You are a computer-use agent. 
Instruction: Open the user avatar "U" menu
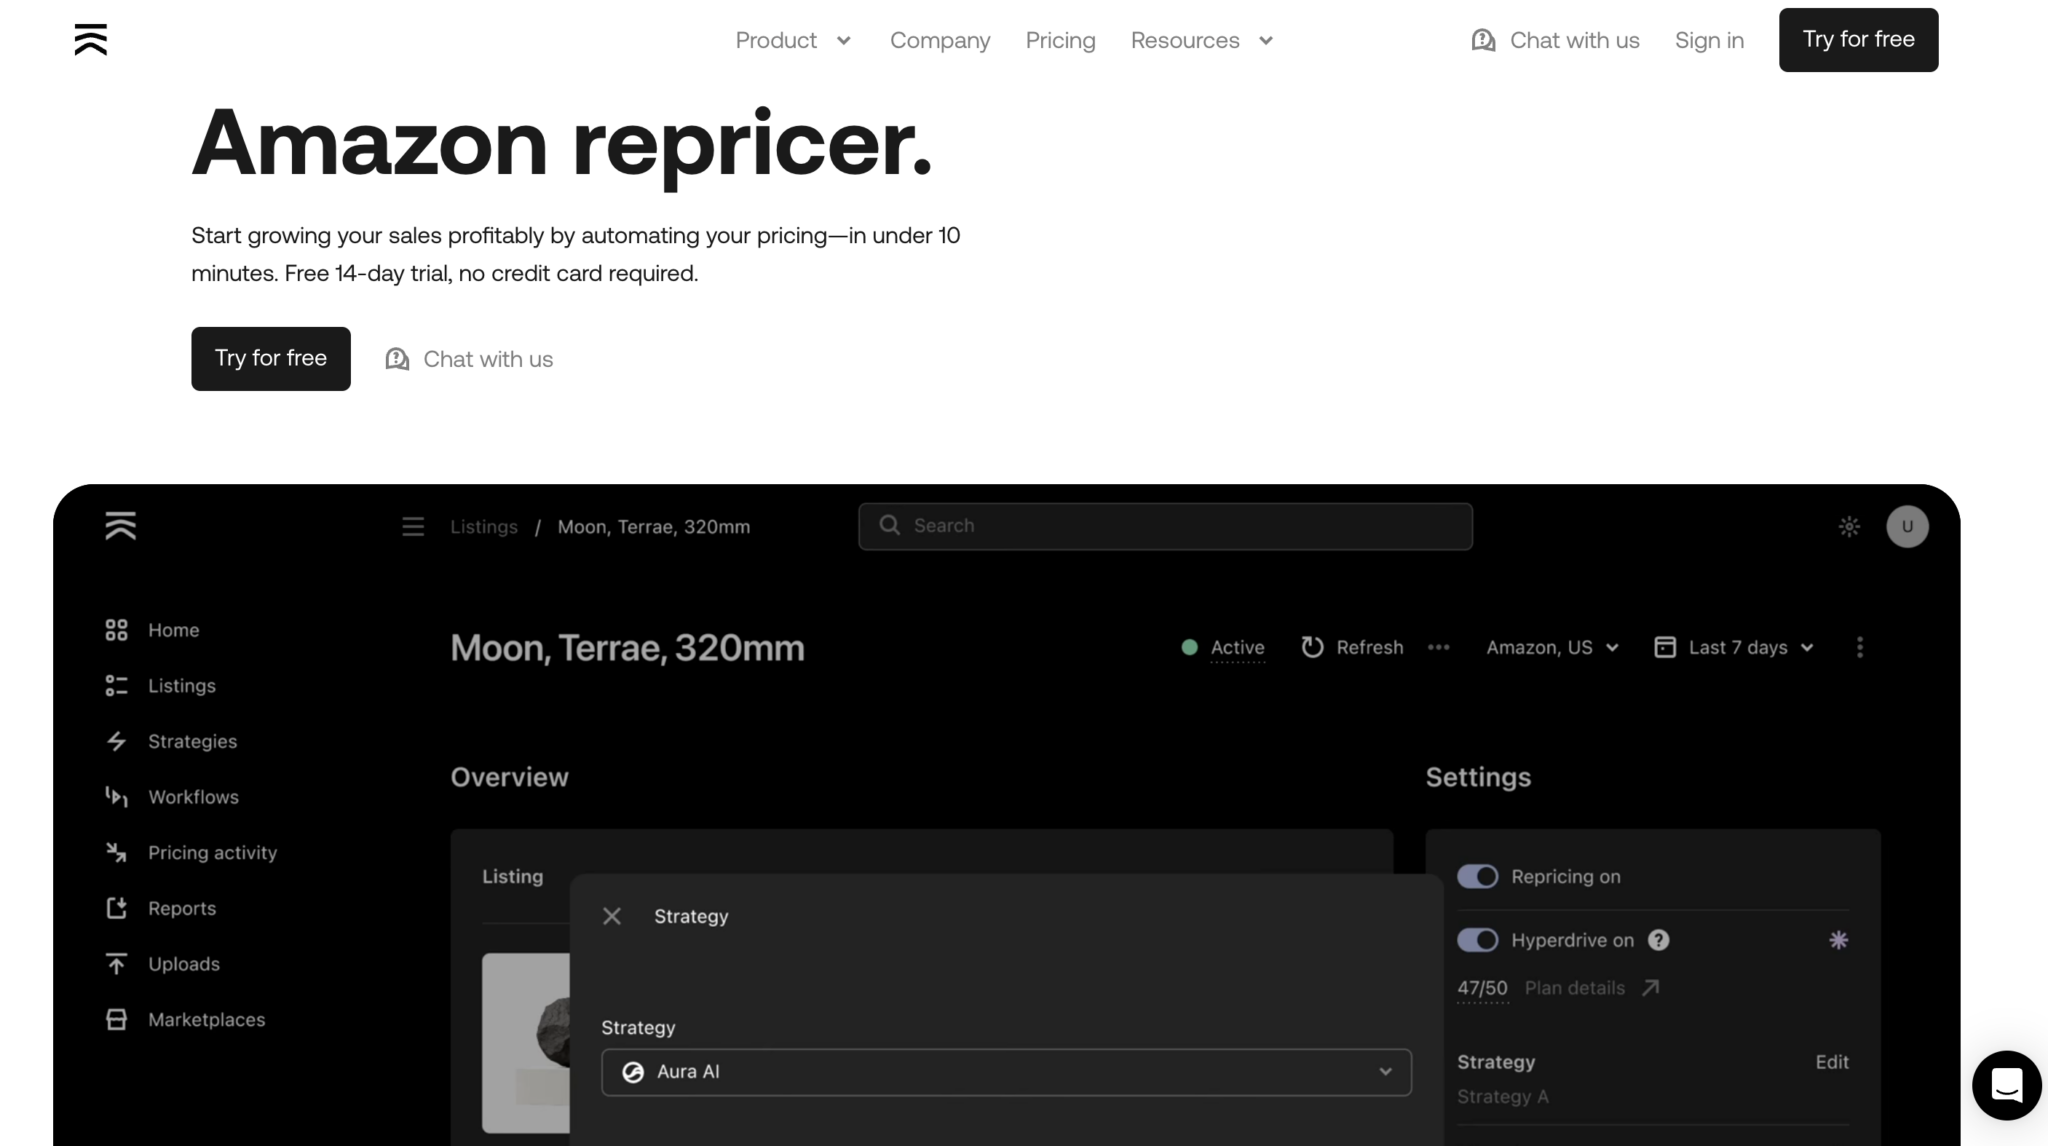pos(1907,526)
